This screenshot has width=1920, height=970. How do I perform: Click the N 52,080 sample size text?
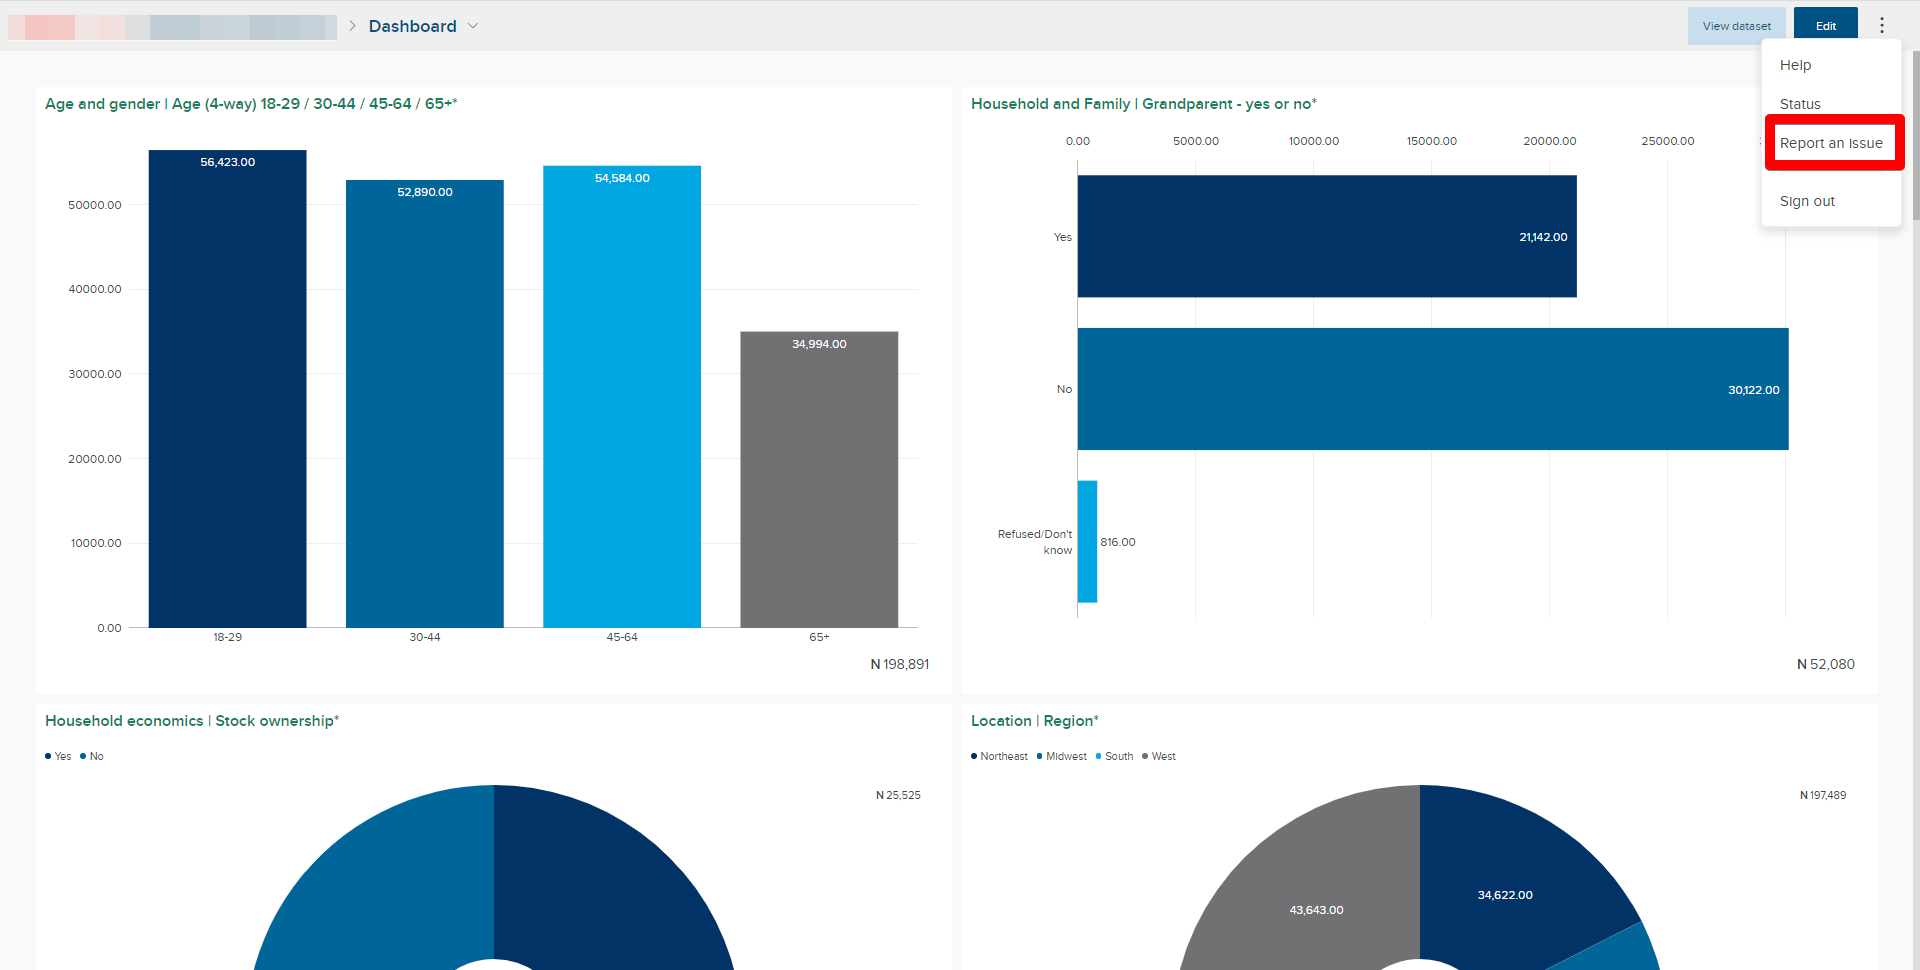pyautogui.click(x=1826, y=664)
